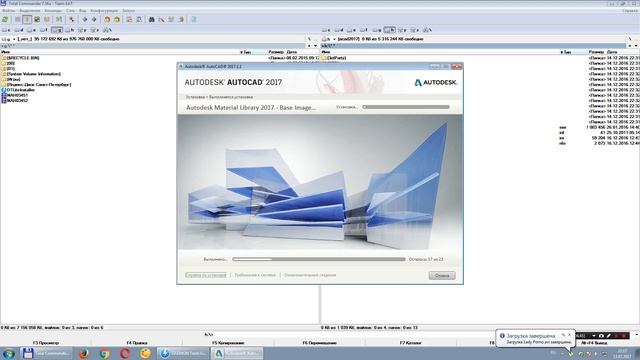Click the Alt+F4 Выход button
The height and width of the screenshot is (360, 640).
pyautogui.click(x=594, y=343)
